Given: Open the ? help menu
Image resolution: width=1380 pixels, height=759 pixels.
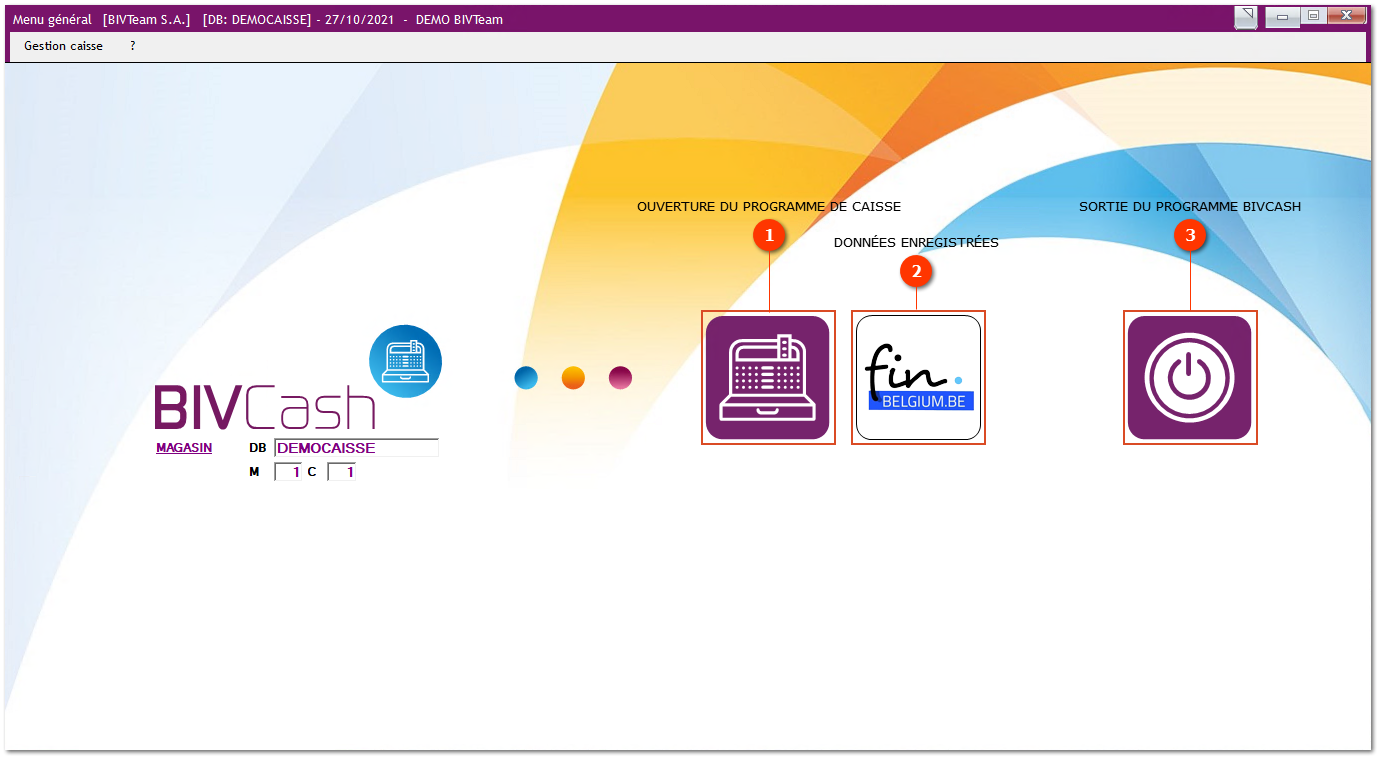Looking at the screenshot, I should (x=133, y=46).
